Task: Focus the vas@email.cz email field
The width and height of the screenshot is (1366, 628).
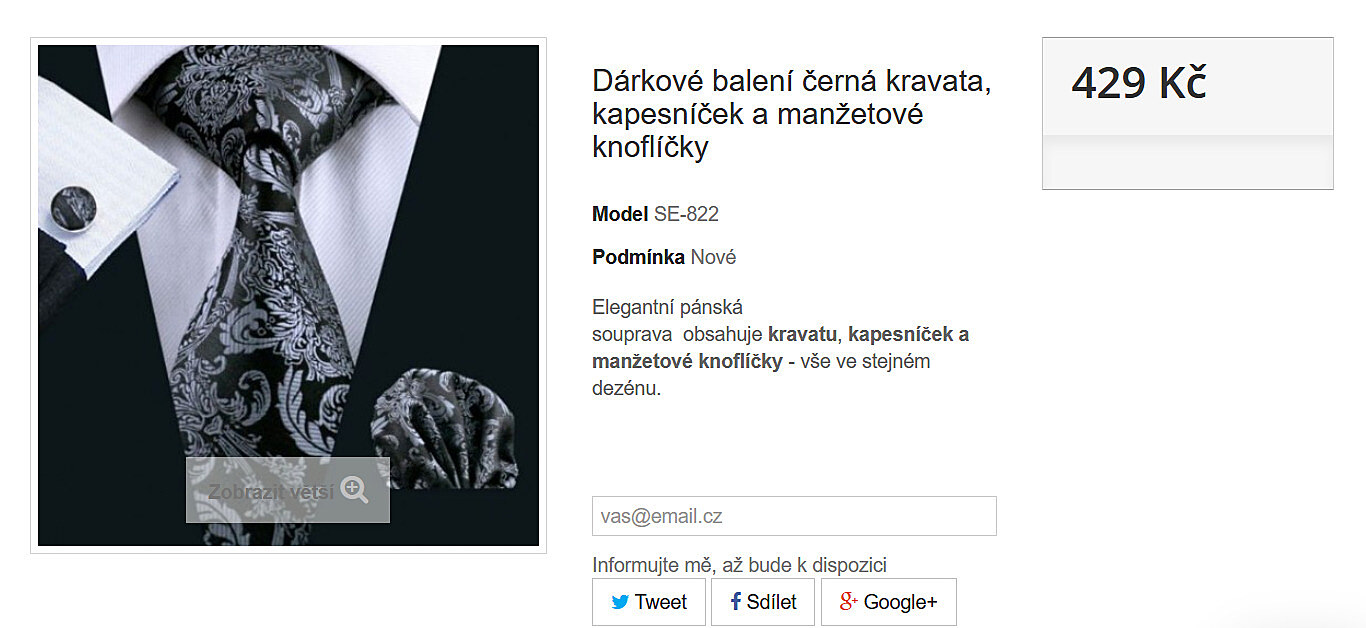Action: coord(794,516)
